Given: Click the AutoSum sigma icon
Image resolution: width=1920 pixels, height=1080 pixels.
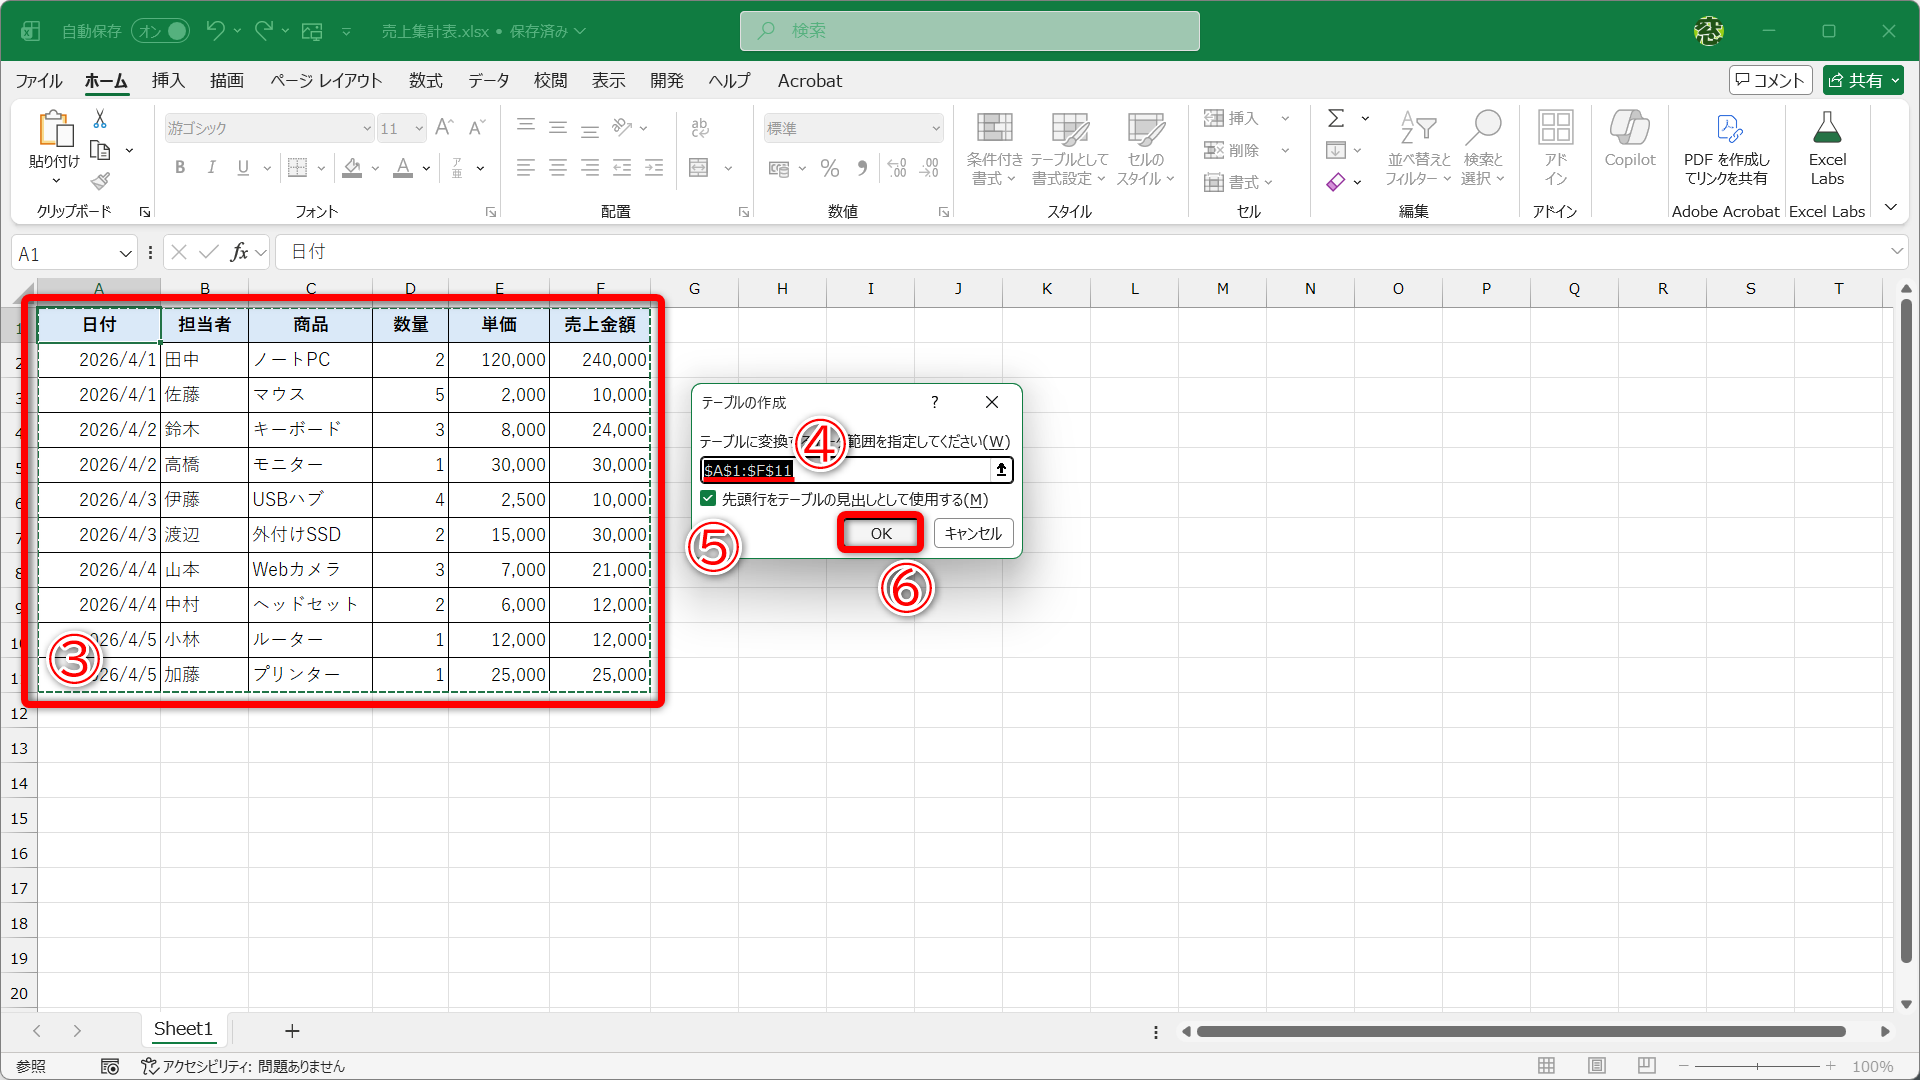Looking at the screenshot, I should click(1335, 119).
